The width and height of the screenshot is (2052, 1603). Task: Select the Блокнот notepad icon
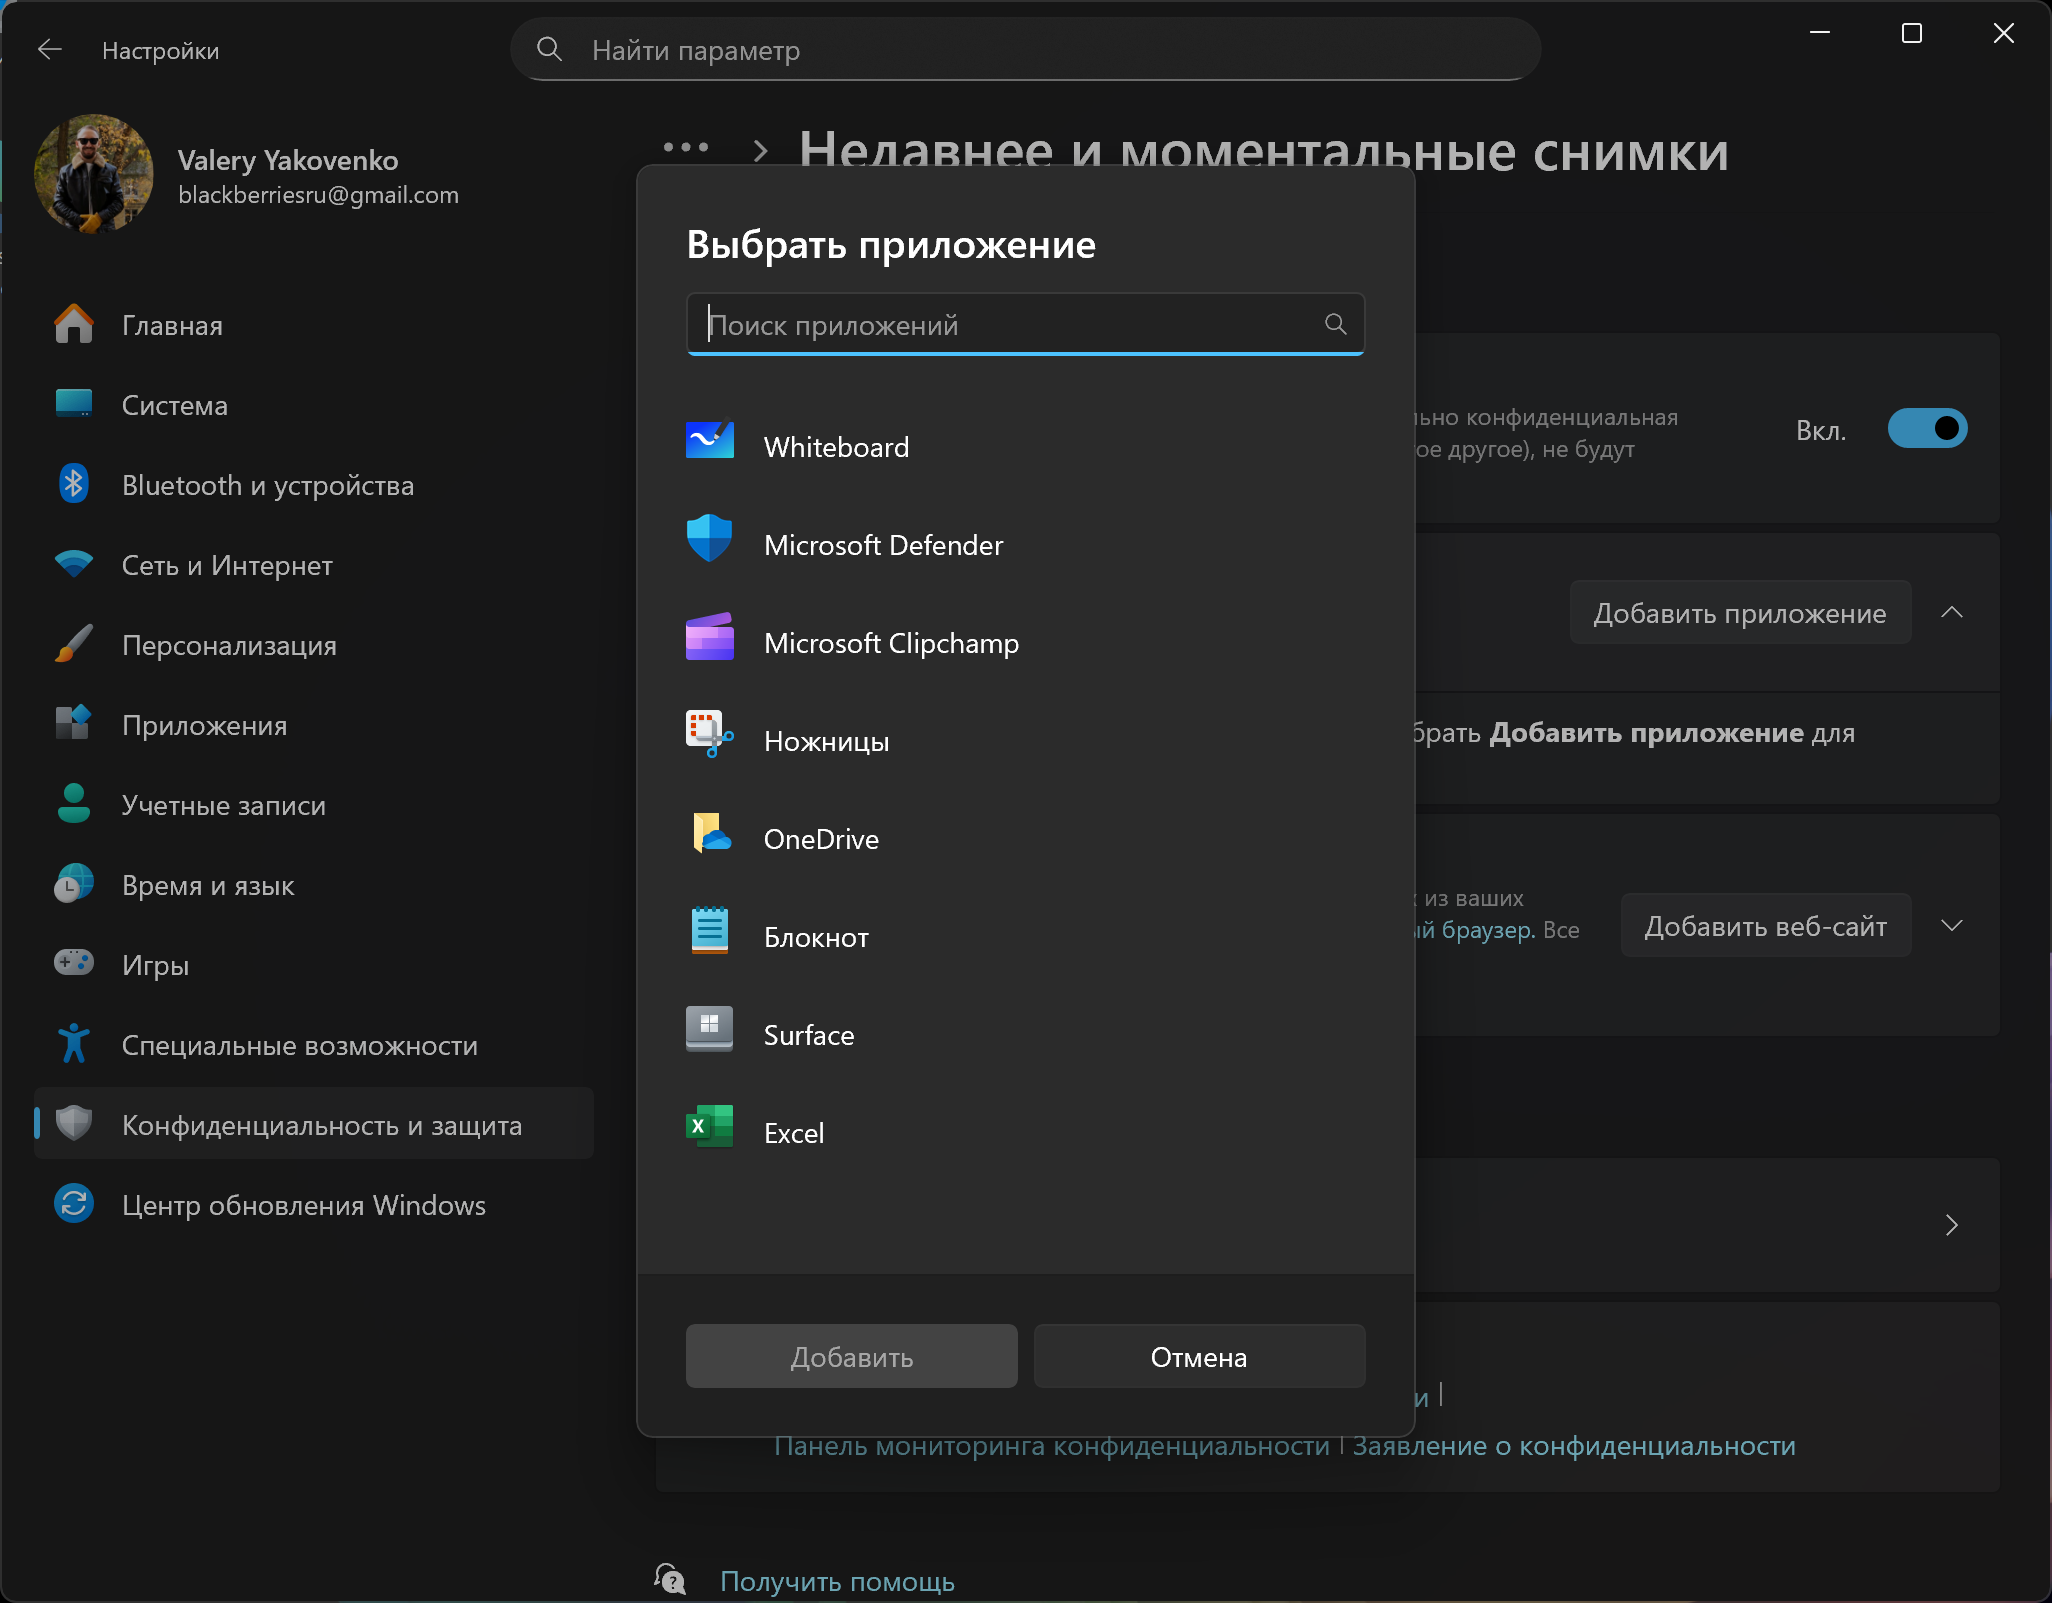tap(710, 931)
